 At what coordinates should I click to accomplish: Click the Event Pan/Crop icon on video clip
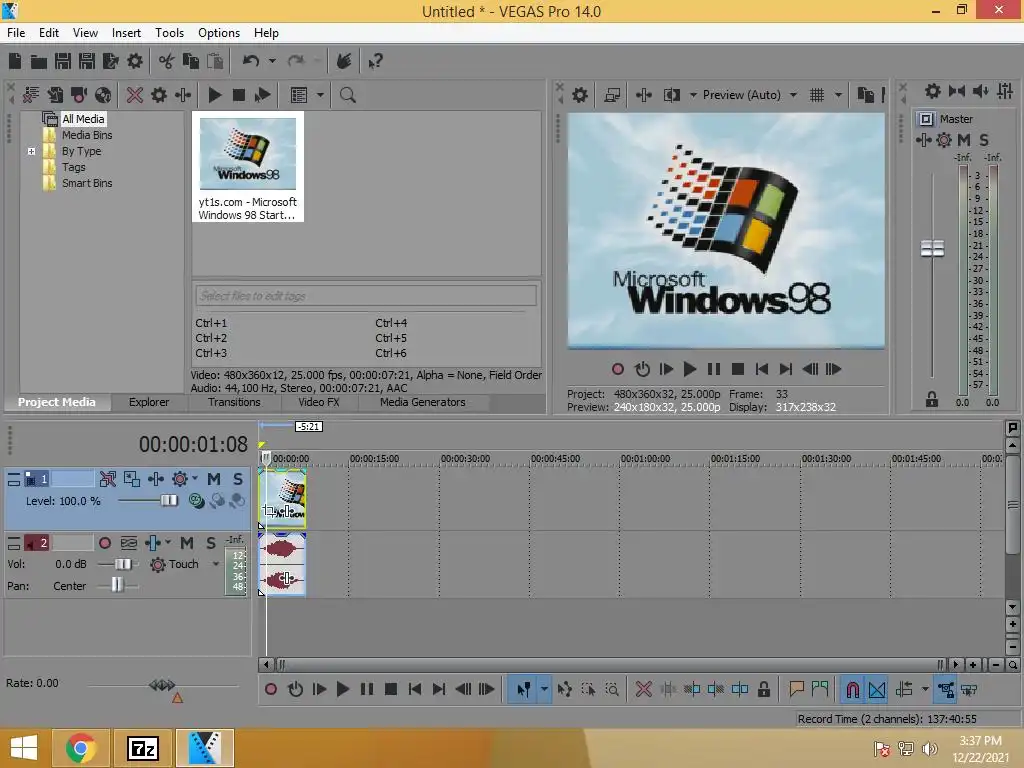[268, 511]
